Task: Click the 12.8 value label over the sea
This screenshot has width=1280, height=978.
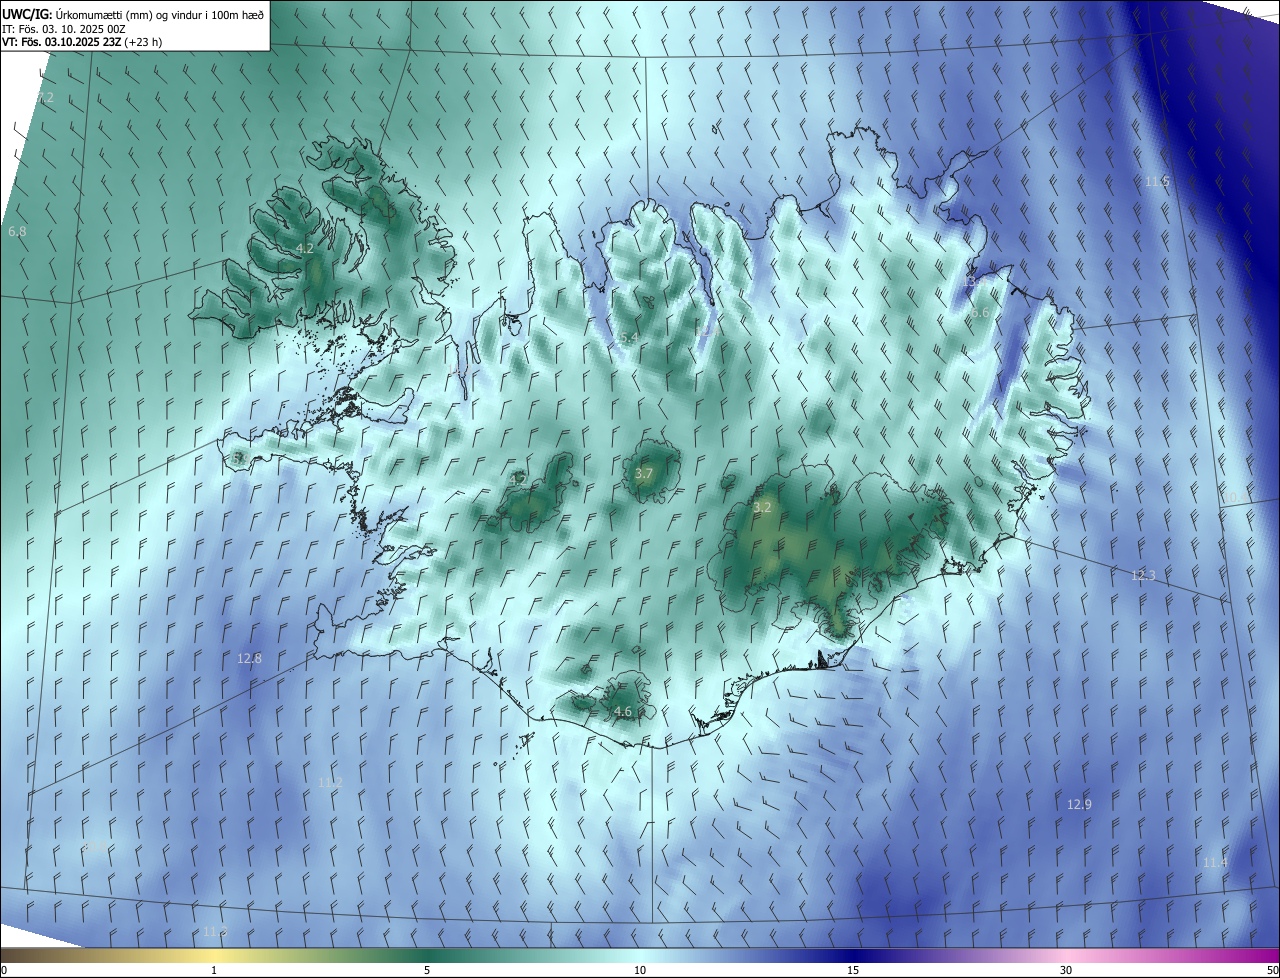Action: pyautogui.click(x=249, y=658)
